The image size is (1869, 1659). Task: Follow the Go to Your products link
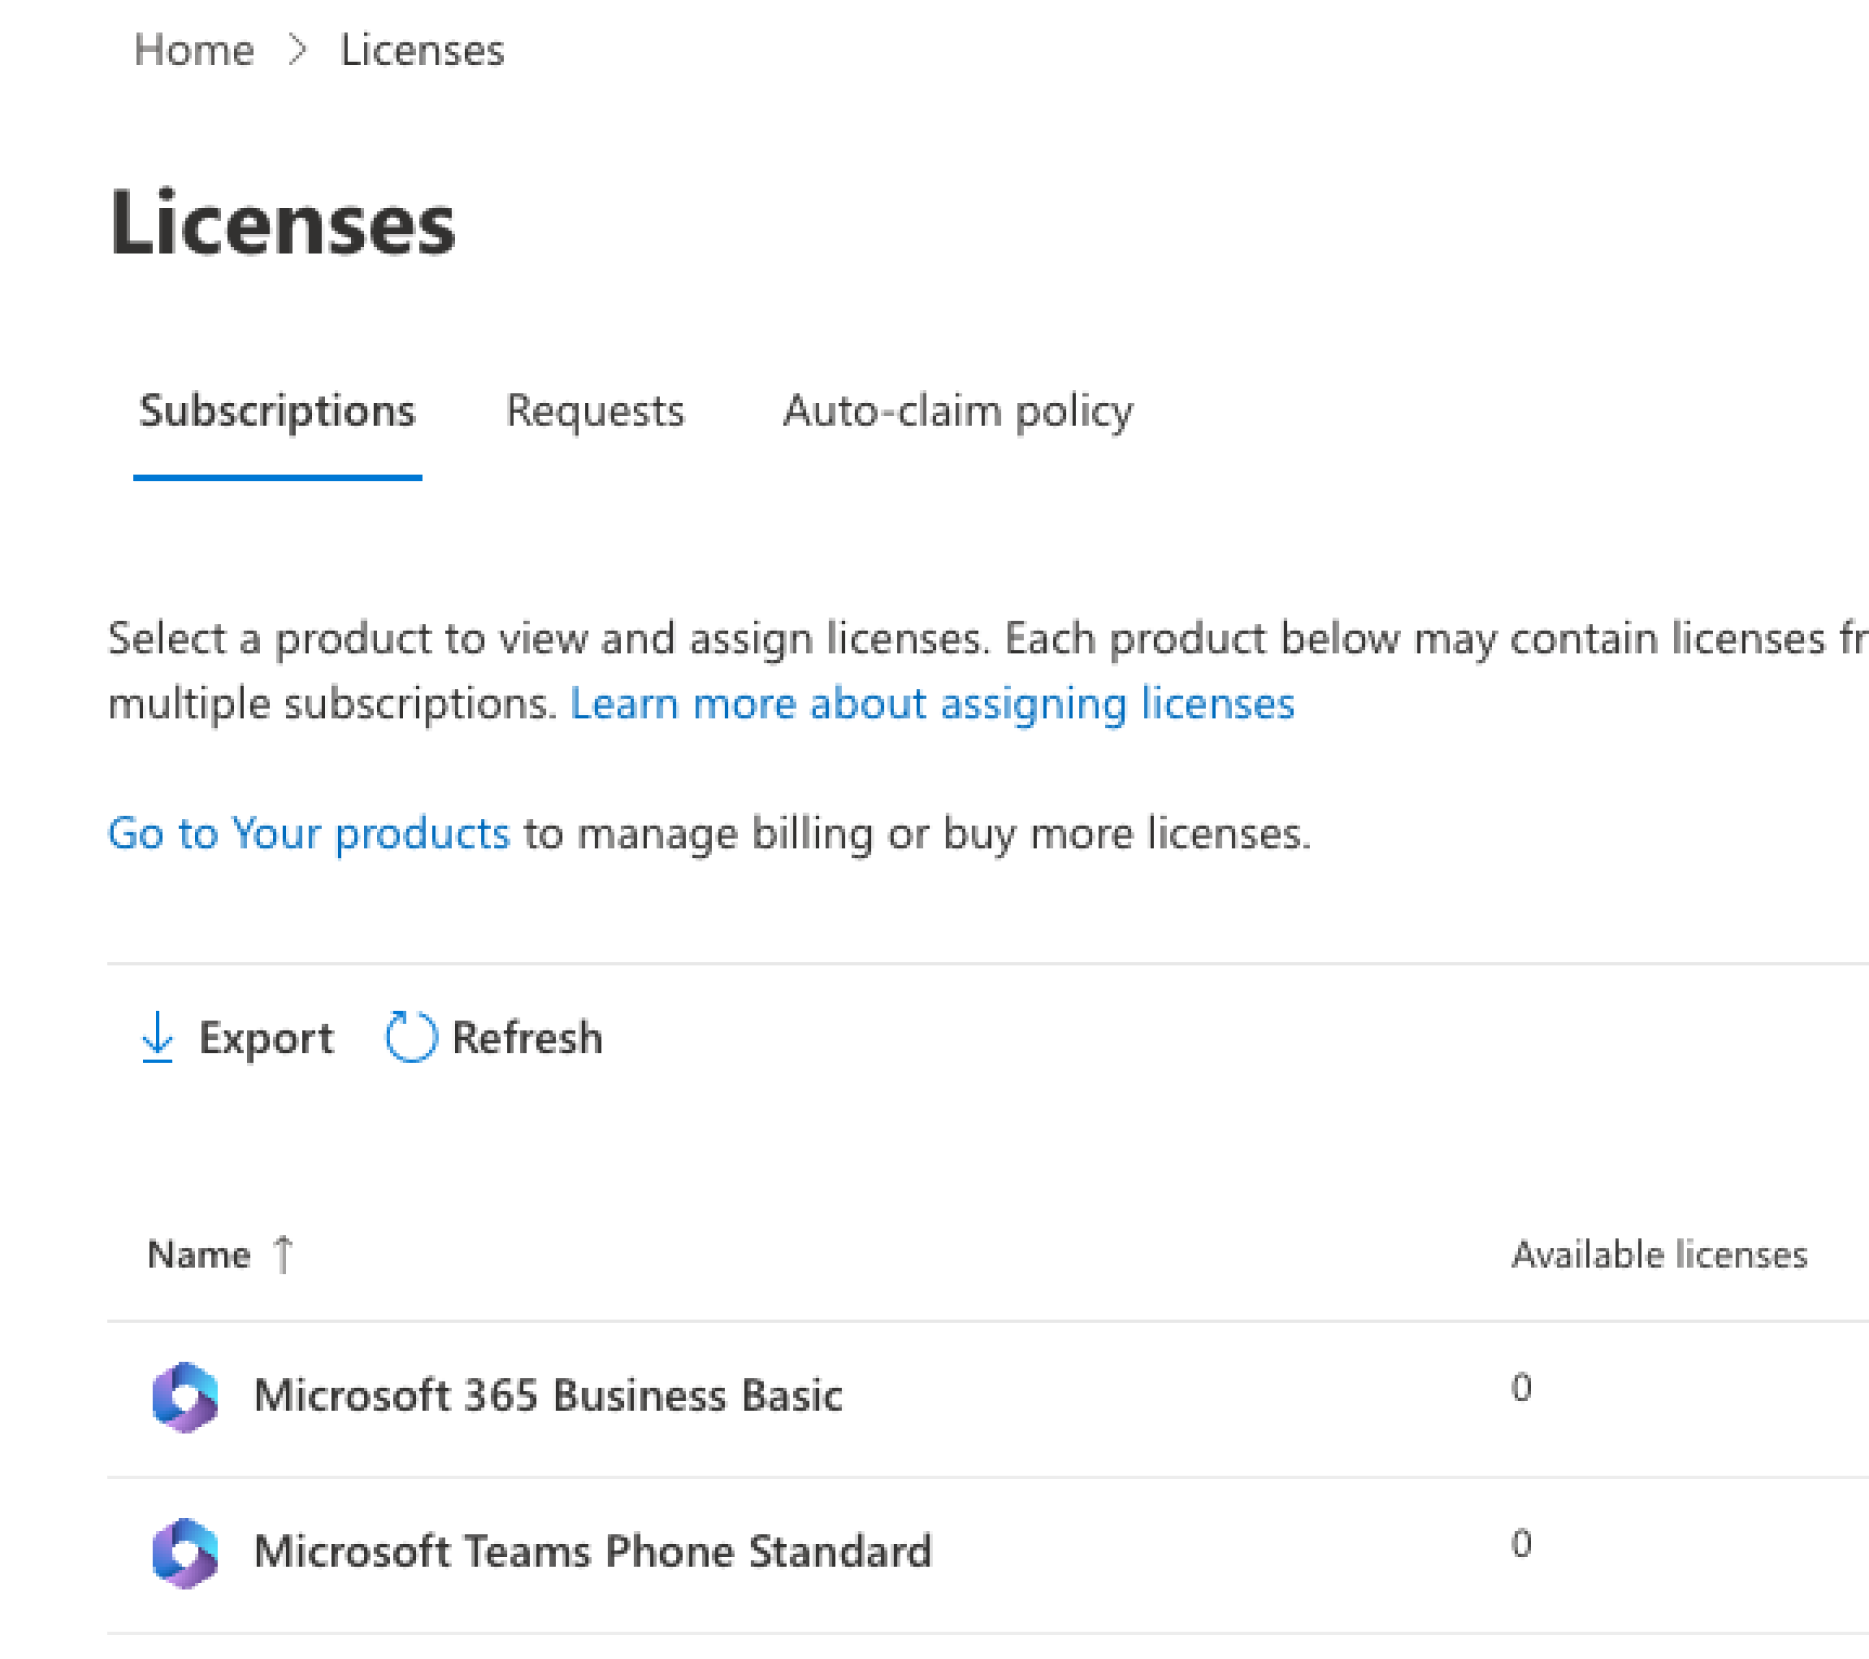(x=309, y=833)
